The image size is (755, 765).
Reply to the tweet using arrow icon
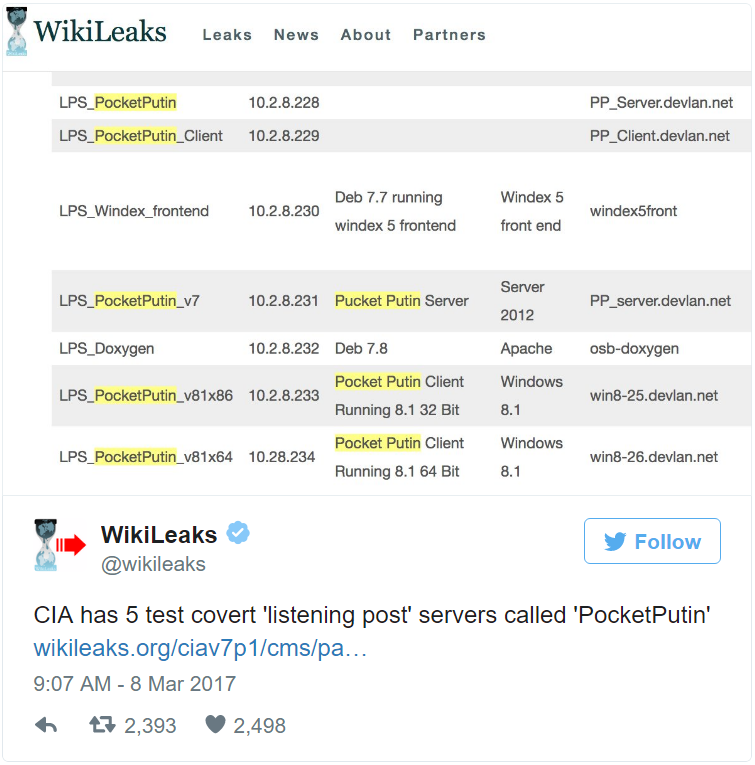pyautogui.click(x=46, y=725)
